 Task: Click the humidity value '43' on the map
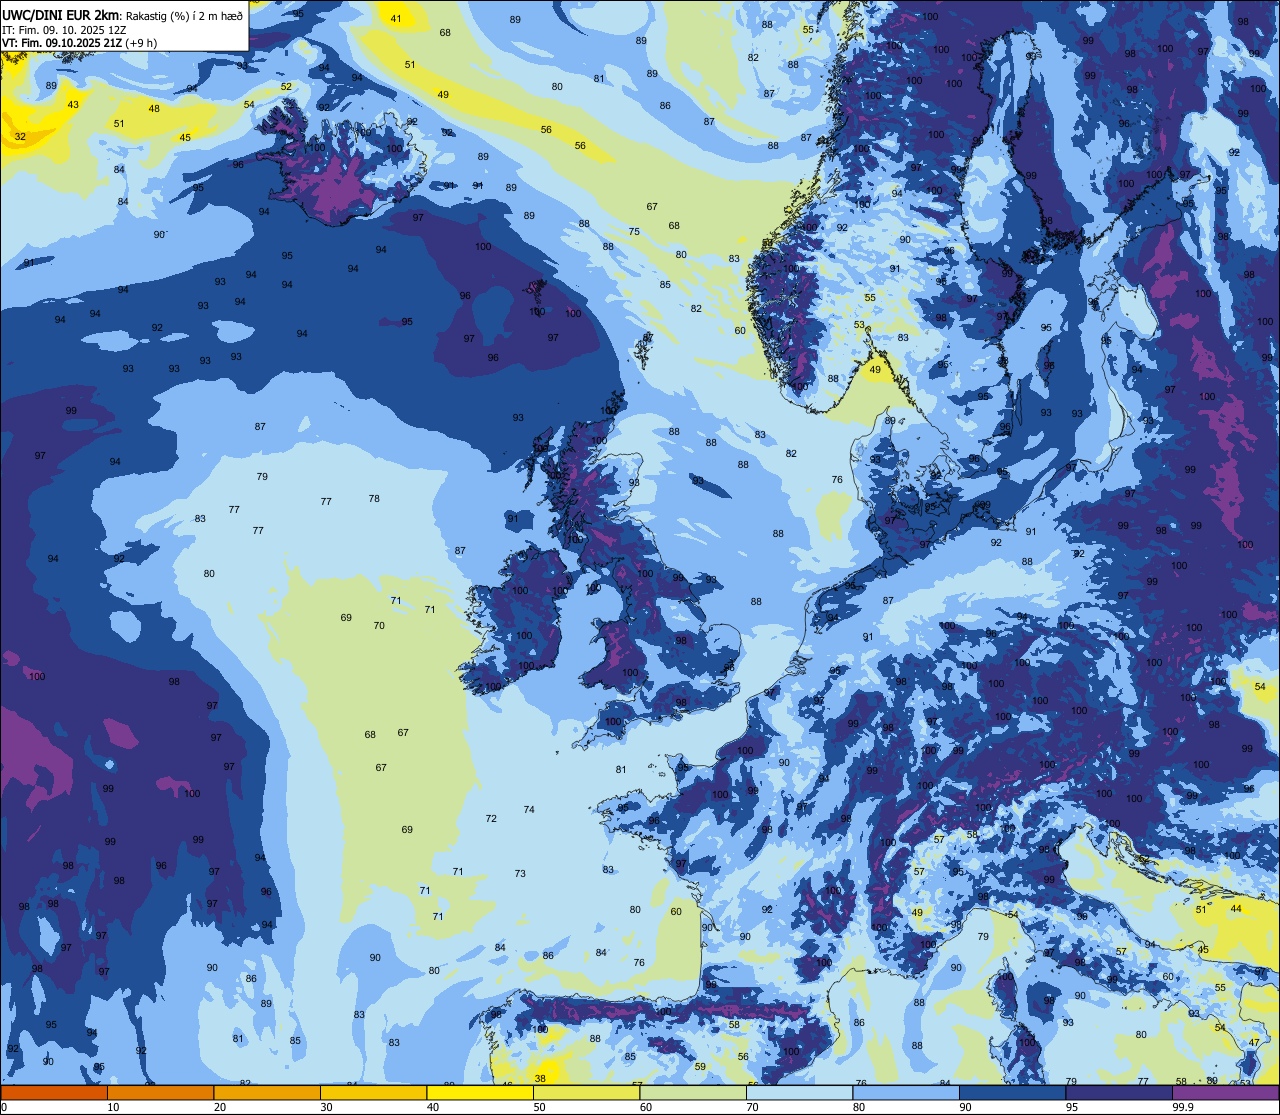point(73,104)
